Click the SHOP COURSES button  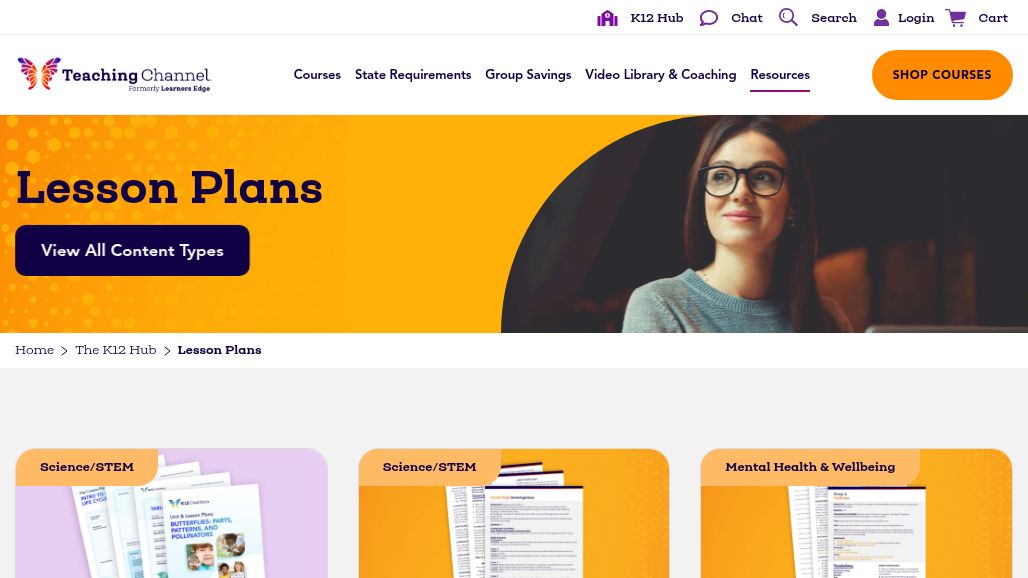(942, 75)
